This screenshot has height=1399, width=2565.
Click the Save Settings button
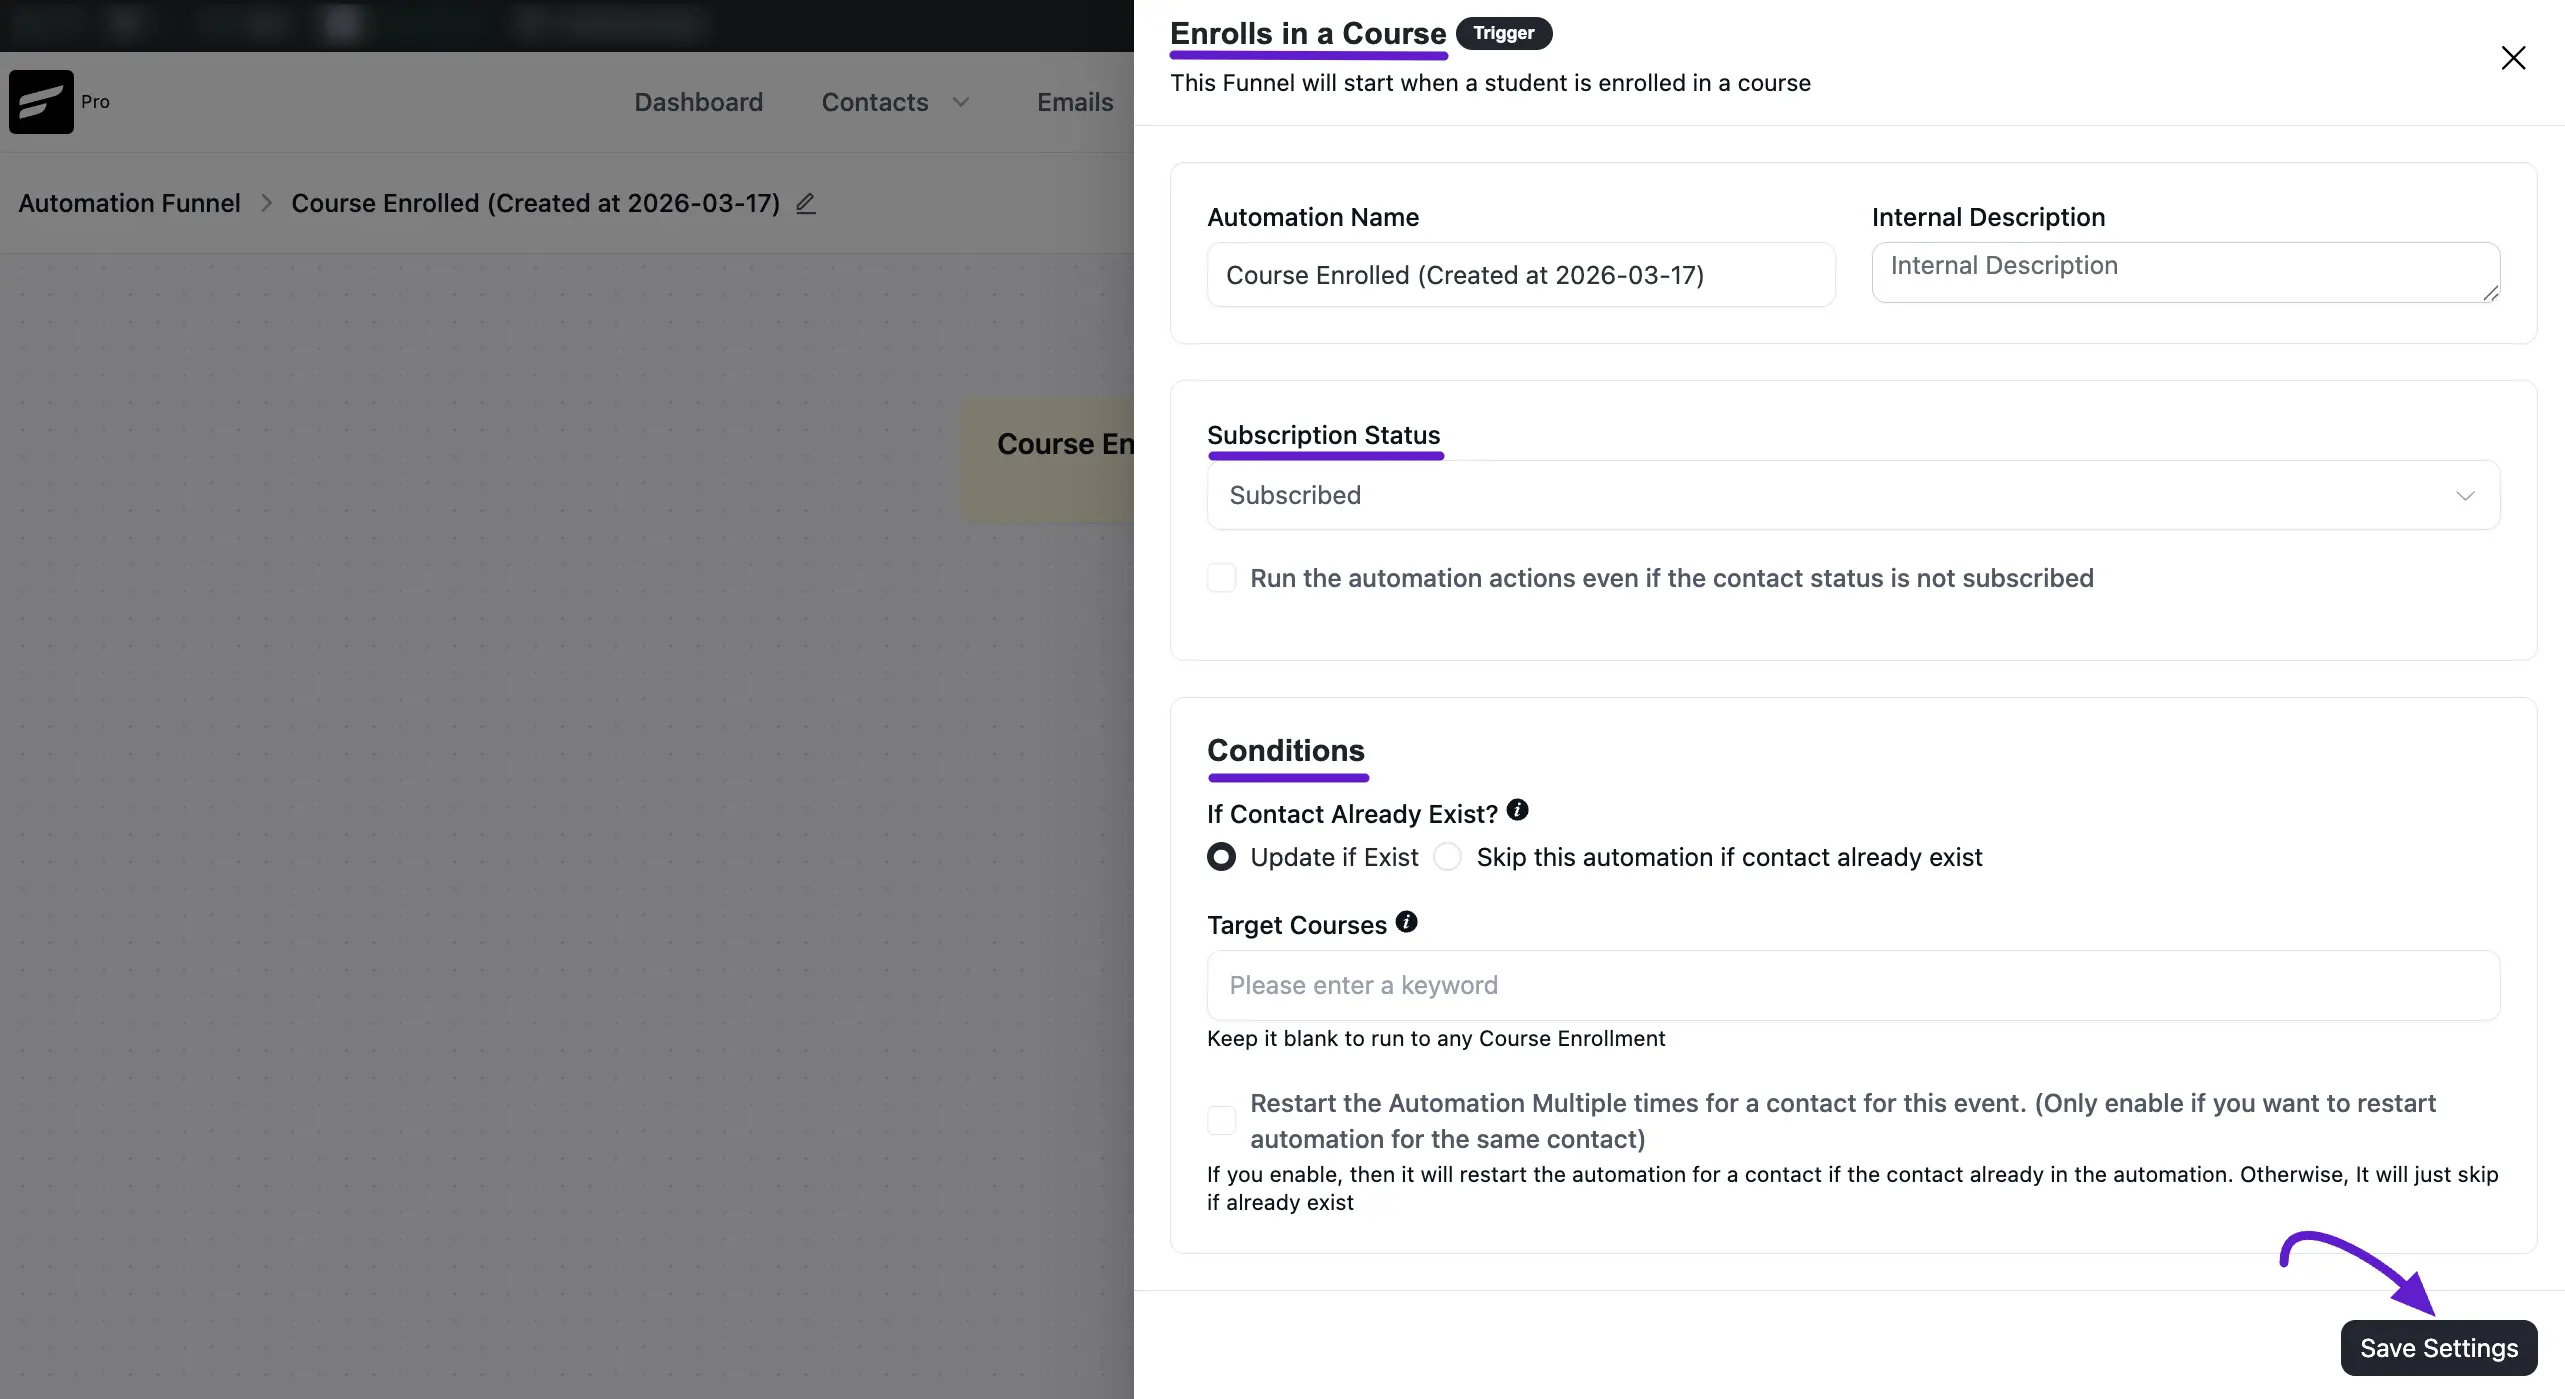click(2438, 1348)
